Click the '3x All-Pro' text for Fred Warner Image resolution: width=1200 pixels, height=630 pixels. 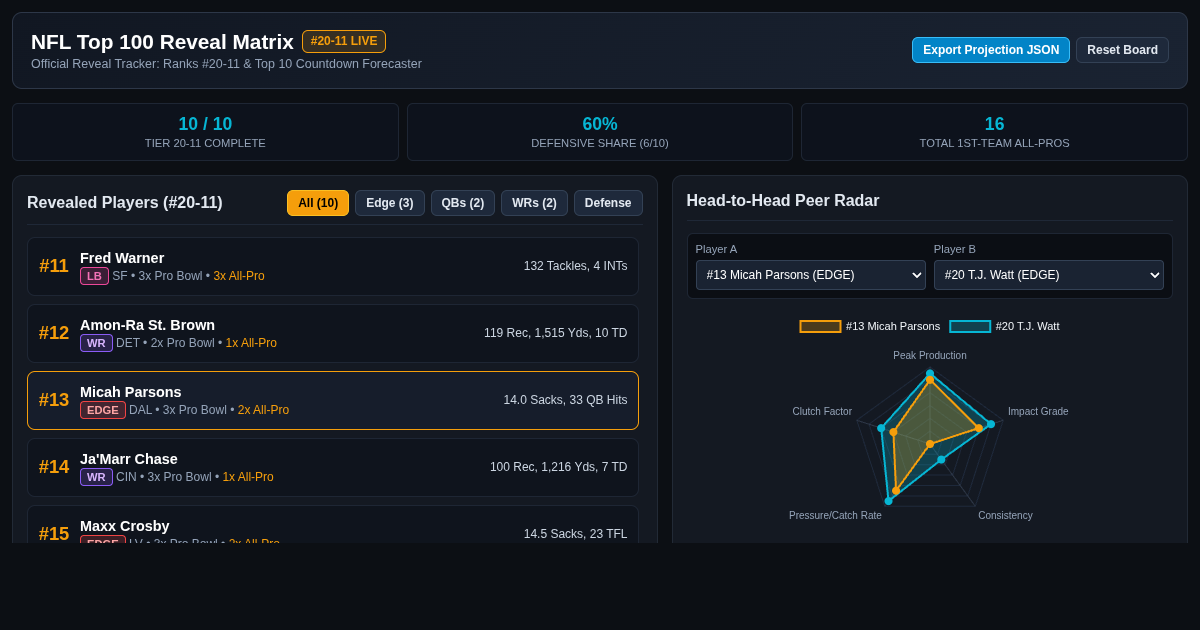click(x=239, y=276)
